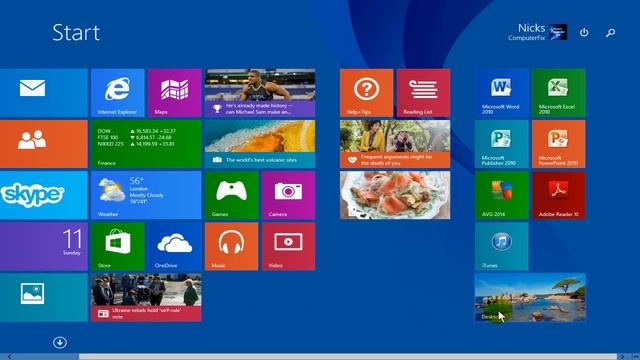Launch the Camera tile
Screen dimensions: 640x360
(x=289, y=195)
